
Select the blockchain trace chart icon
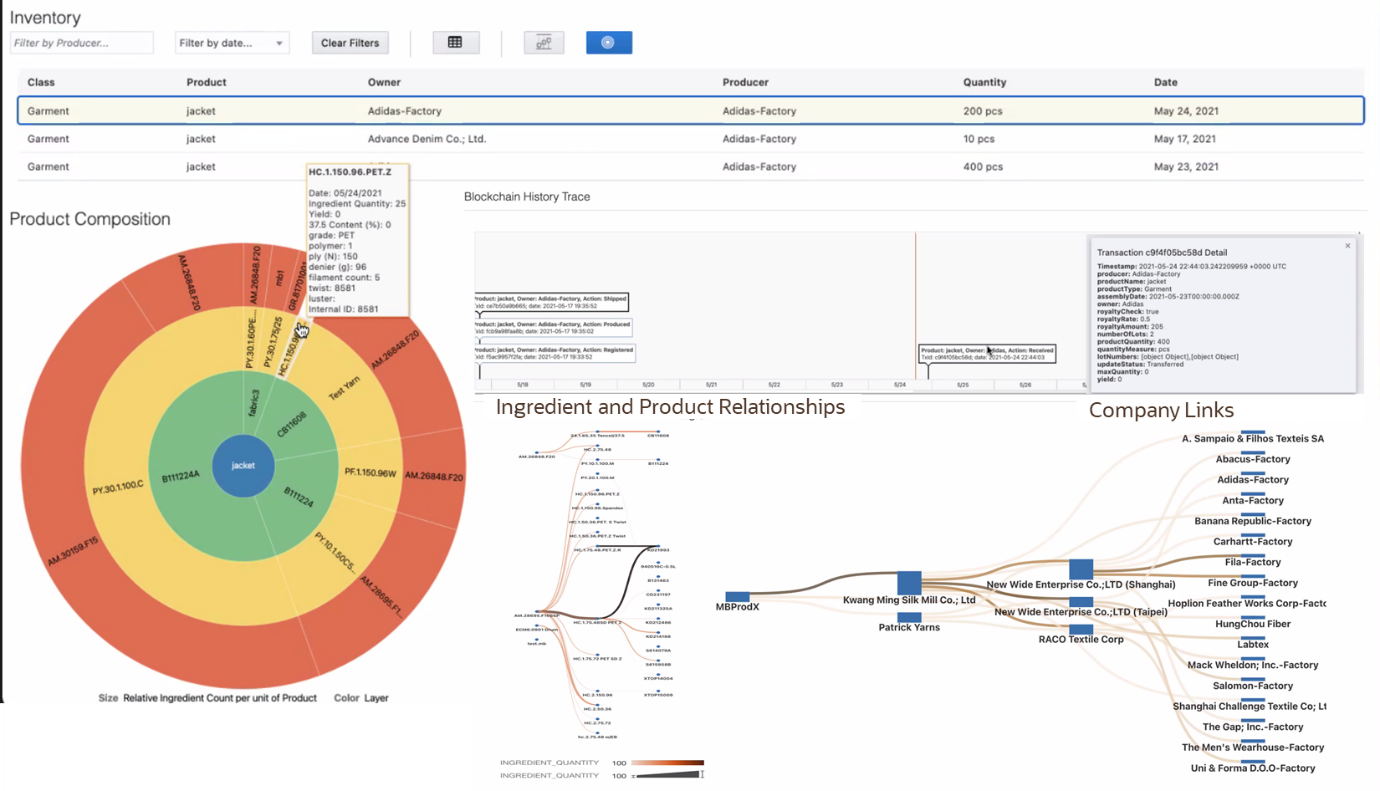coord(543,42)
